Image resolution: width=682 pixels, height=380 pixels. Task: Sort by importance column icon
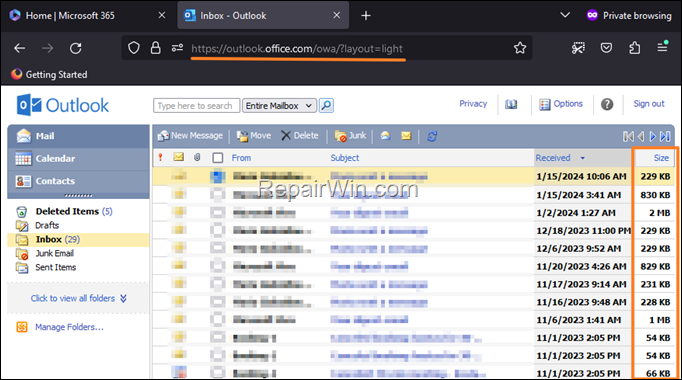click(x=160, y=157)
